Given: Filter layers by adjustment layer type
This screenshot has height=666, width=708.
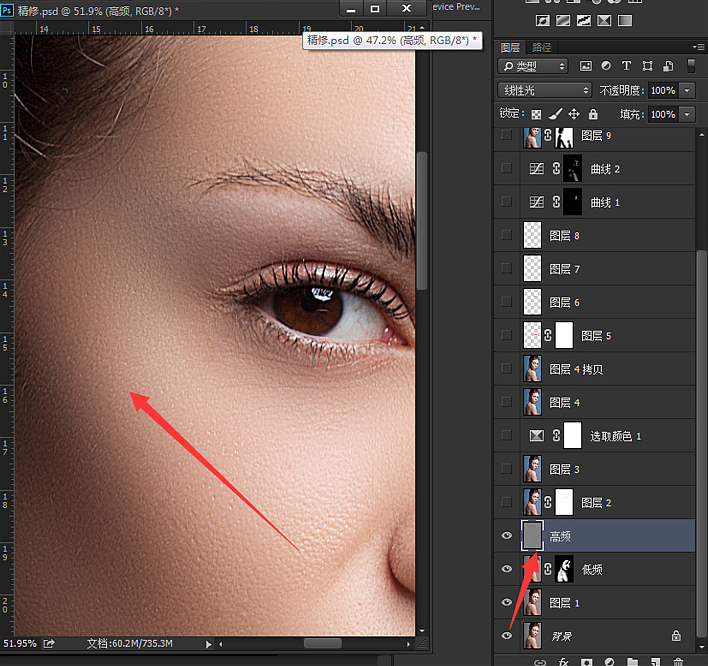Looking at the screenshot, I should (606, 66).
